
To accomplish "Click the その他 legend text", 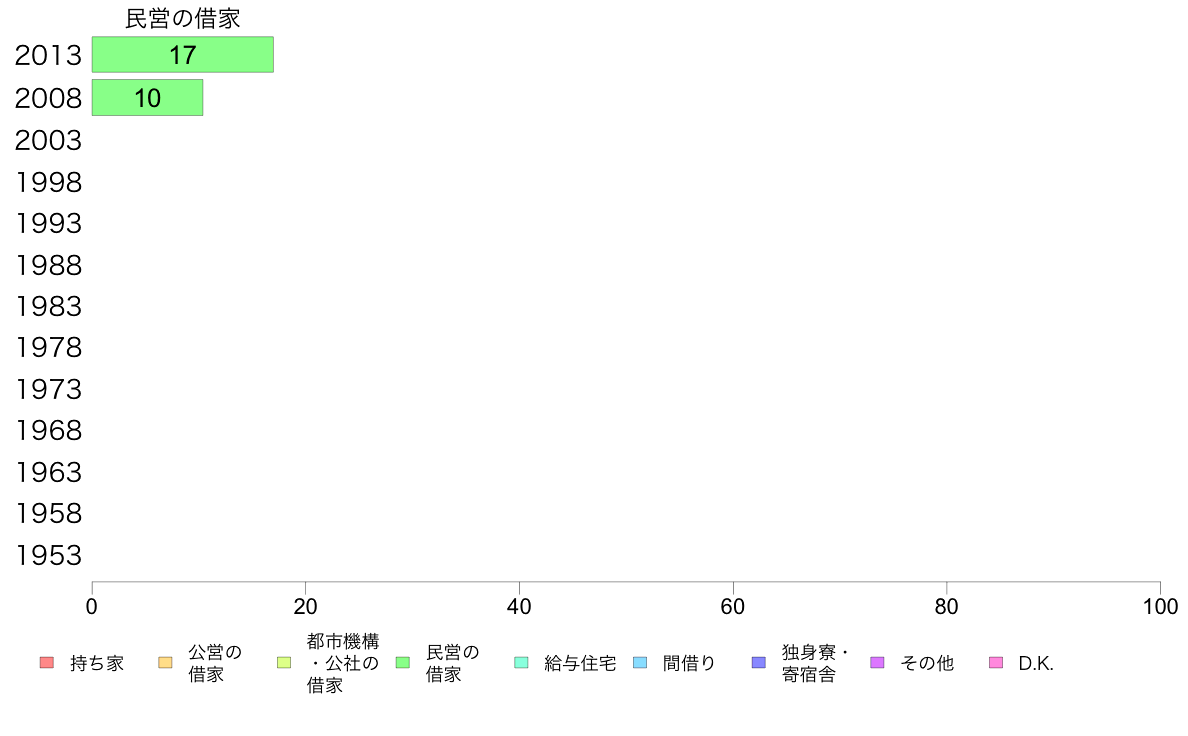I will pyautogui.click(x=927, y=663).
